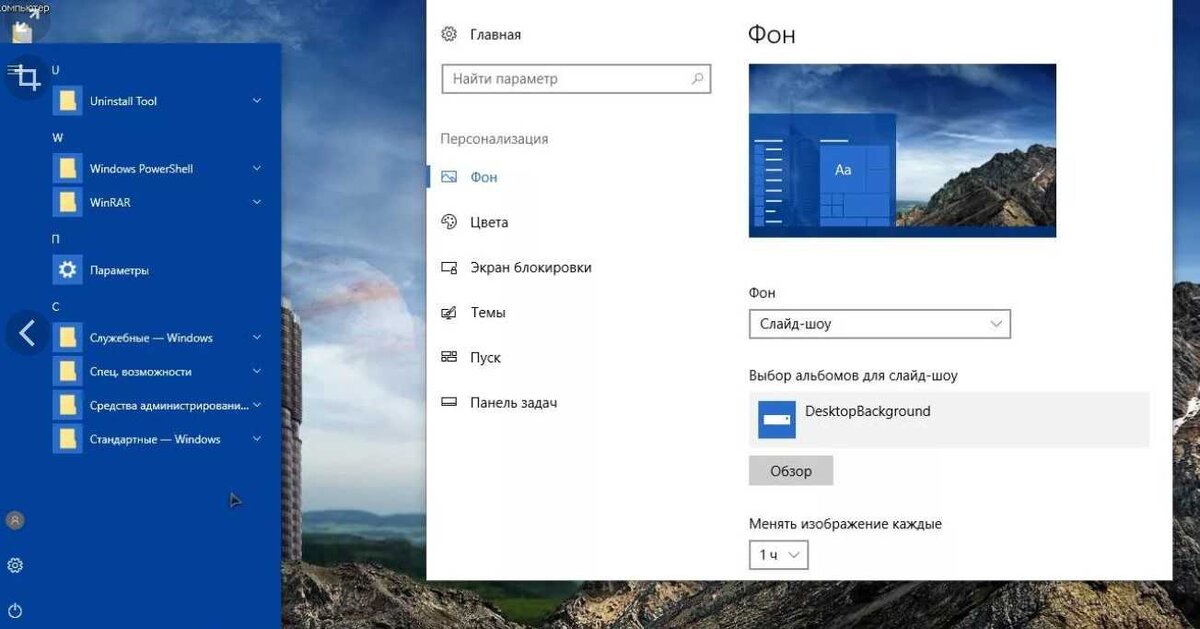Click the Панель задач bar icon
Viewport: 1200px width, 629px height.
pyautogui.click(x=449, y=403)
